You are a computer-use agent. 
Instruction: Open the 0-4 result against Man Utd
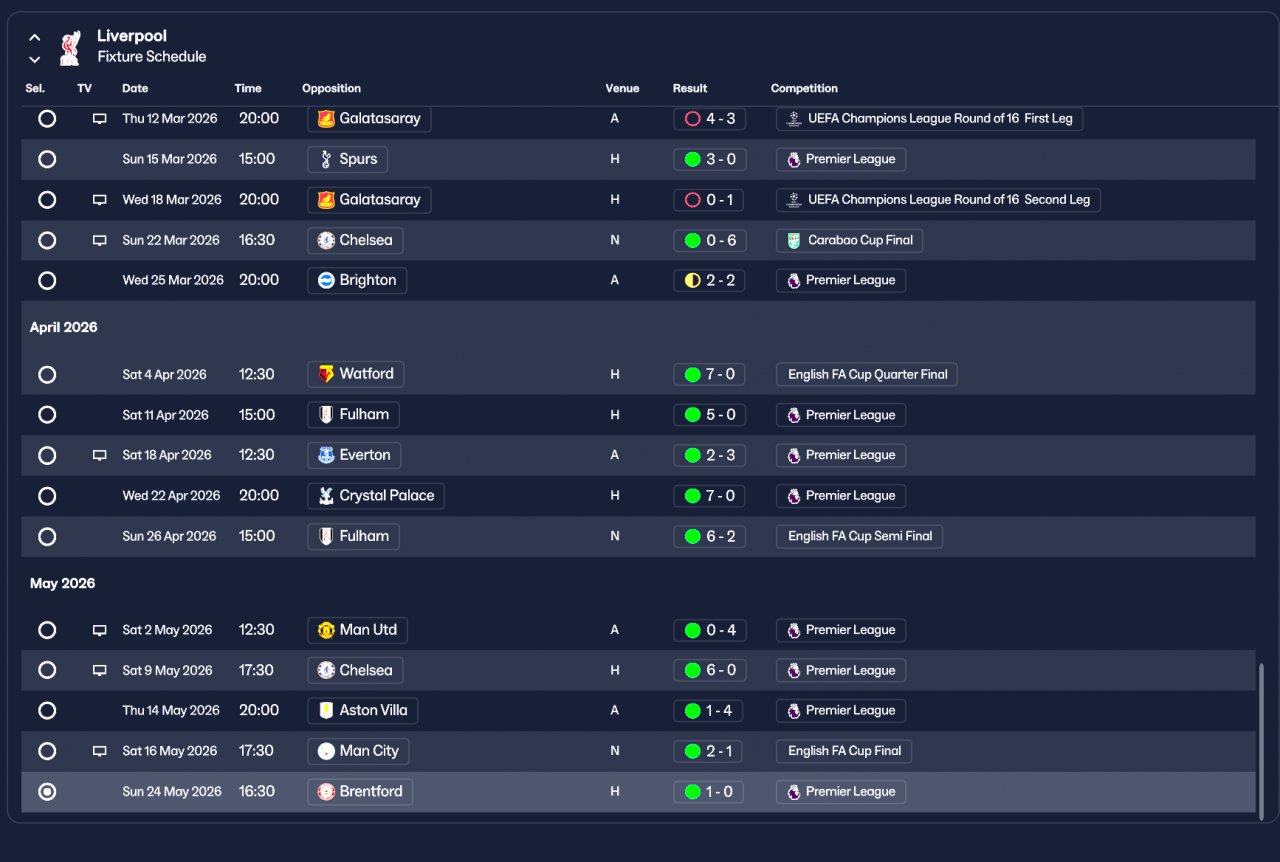point(709,630)
